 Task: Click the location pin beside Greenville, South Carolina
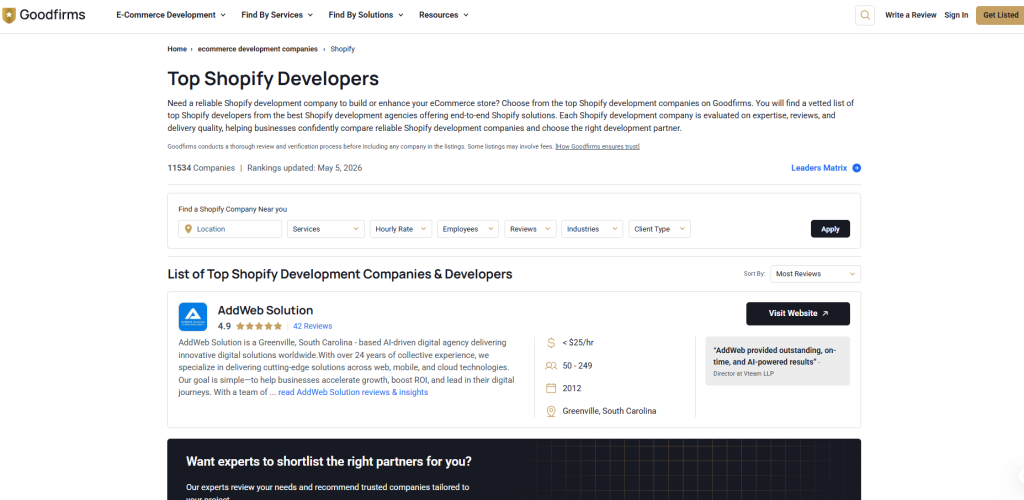tap(551, 411)
